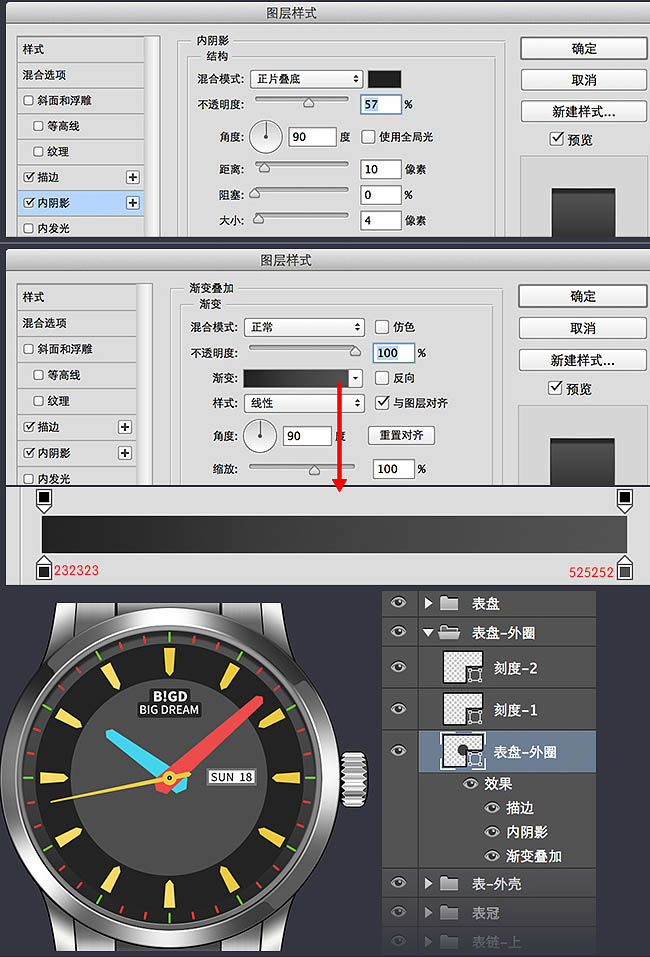Viewport: 650px width, 957px height.
Task: Click 取消 in inner shadow dialog
Action: click(x=583, y=80)
